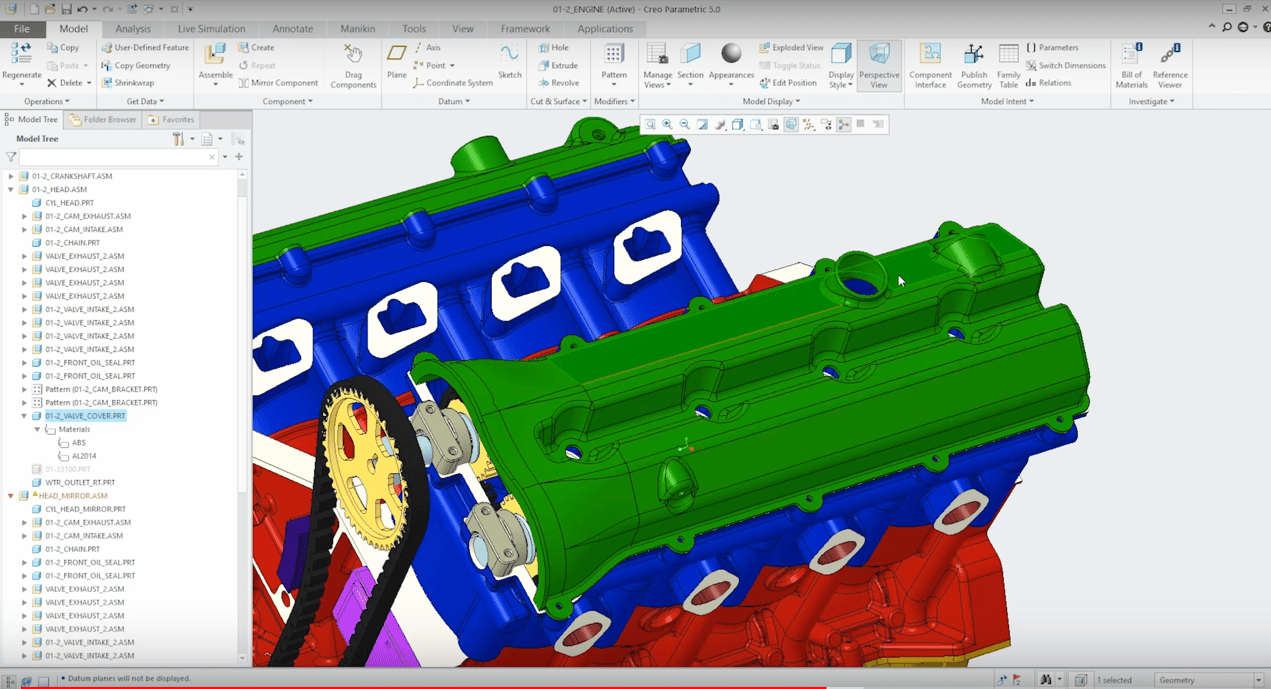
Task: Expand the 01-2_CRANKSHAFT.ASM tree node
Action: pos(9,175)
